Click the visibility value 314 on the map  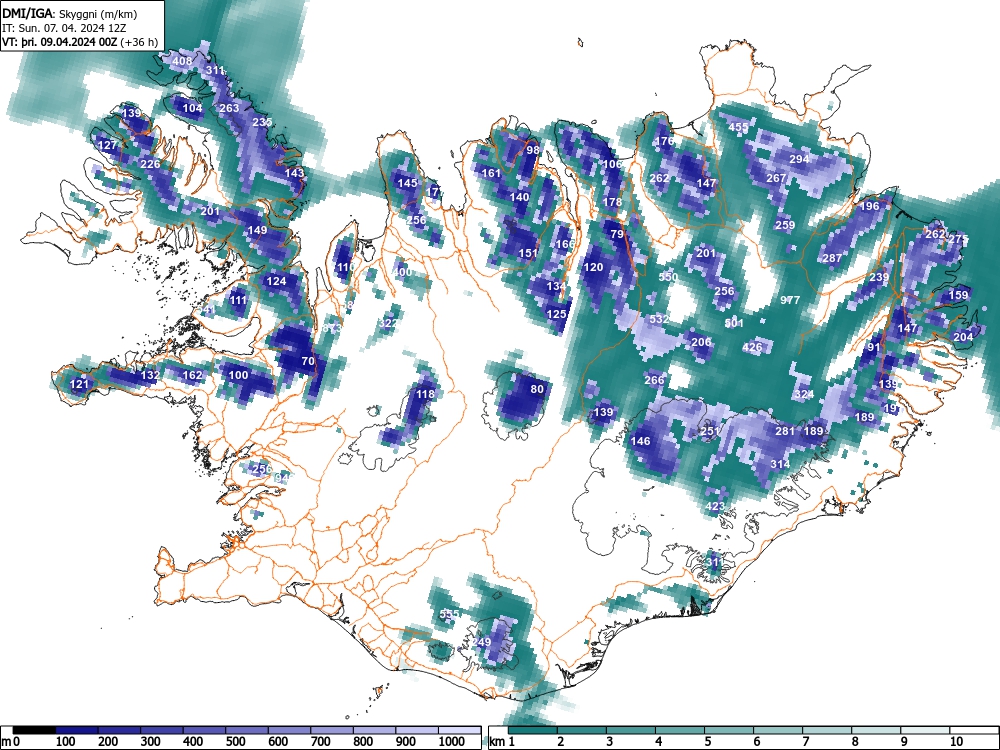(x=781, y=464)
